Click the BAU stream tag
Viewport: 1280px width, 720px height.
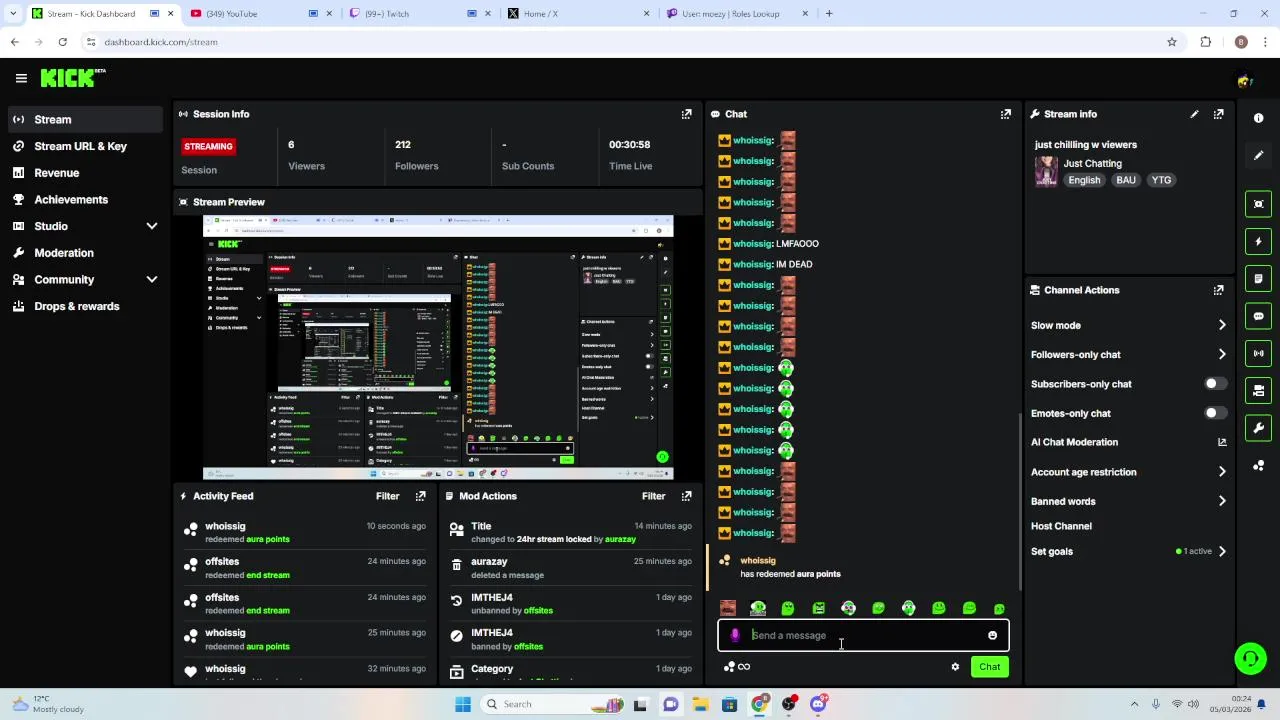(x=1126, y=180)
